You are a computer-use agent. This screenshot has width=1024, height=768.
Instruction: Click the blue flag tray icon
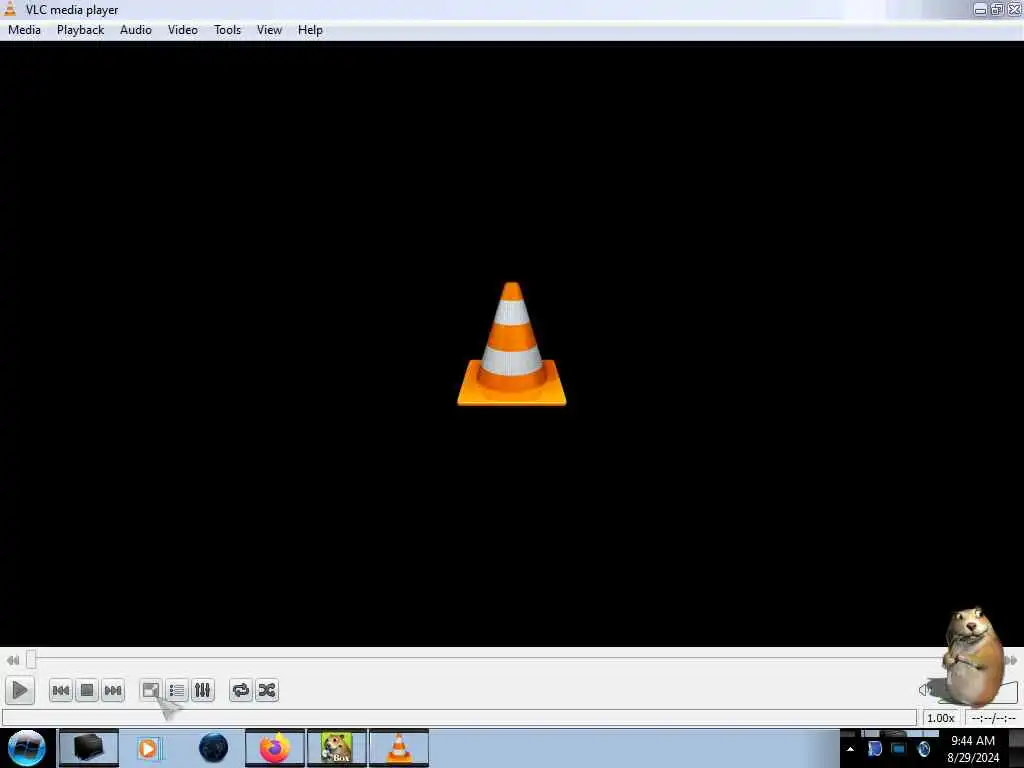874,748
